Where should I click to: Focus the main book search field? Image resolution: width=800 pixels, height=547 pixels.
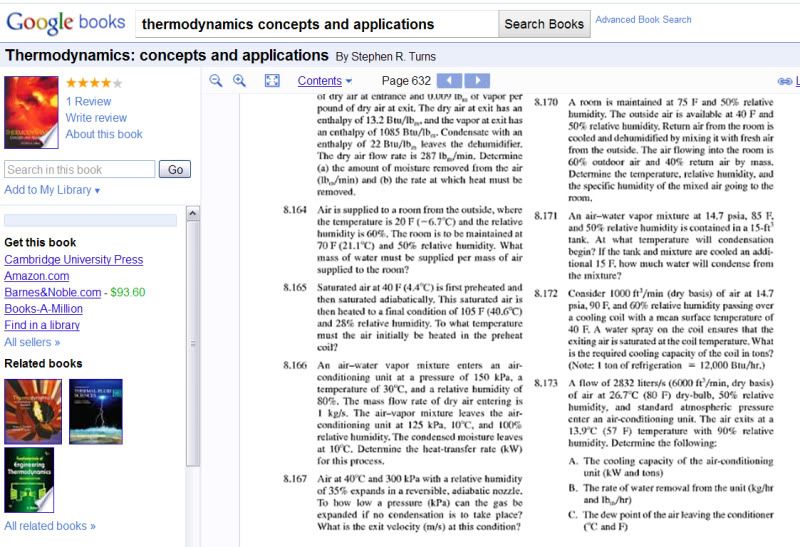316,24
